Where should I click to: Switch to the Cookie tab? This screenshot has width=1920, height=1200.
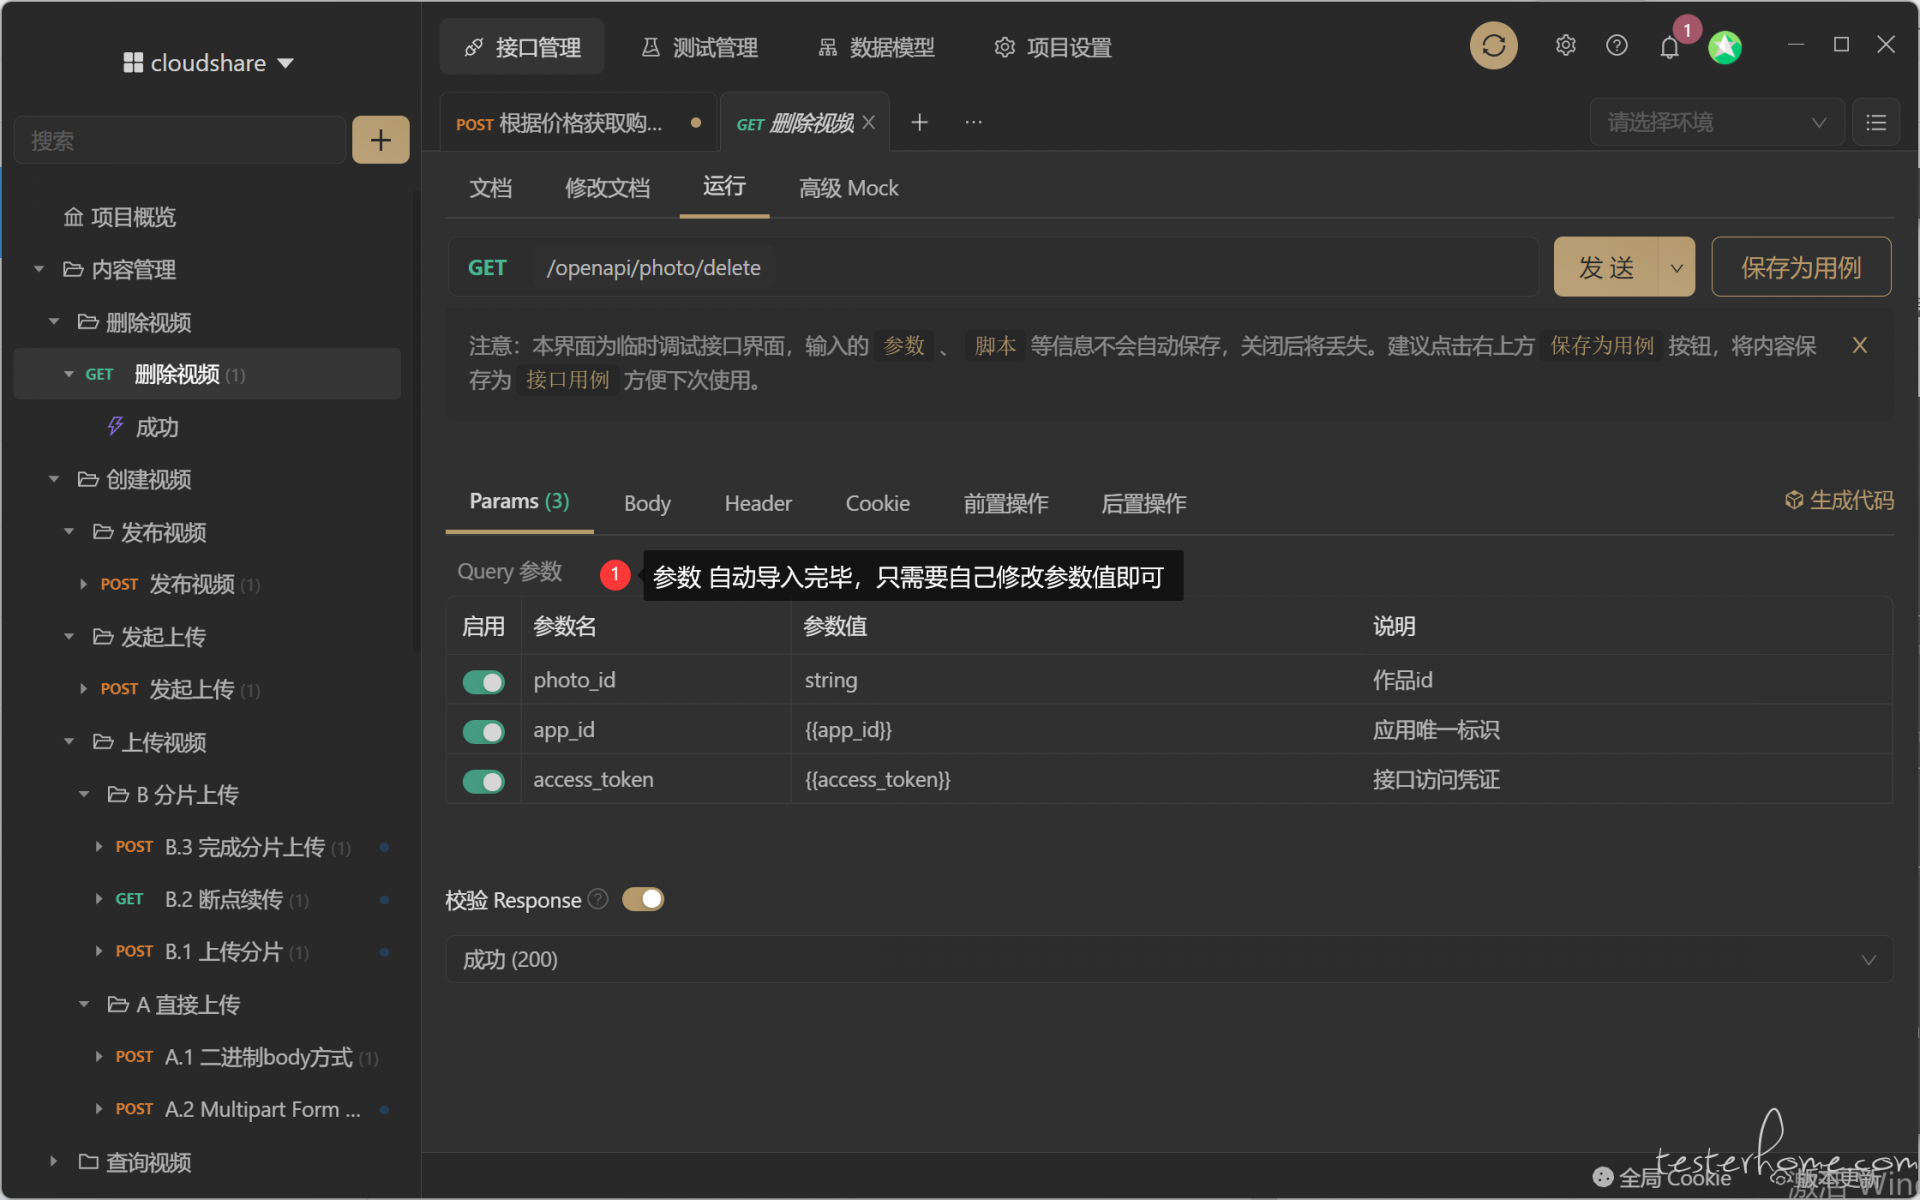point(877,503)
